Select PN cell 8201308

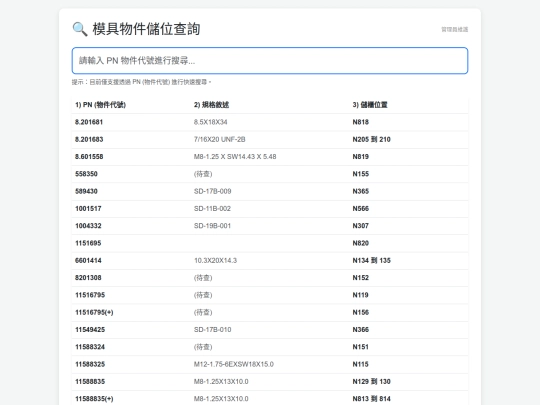point(88,278)
